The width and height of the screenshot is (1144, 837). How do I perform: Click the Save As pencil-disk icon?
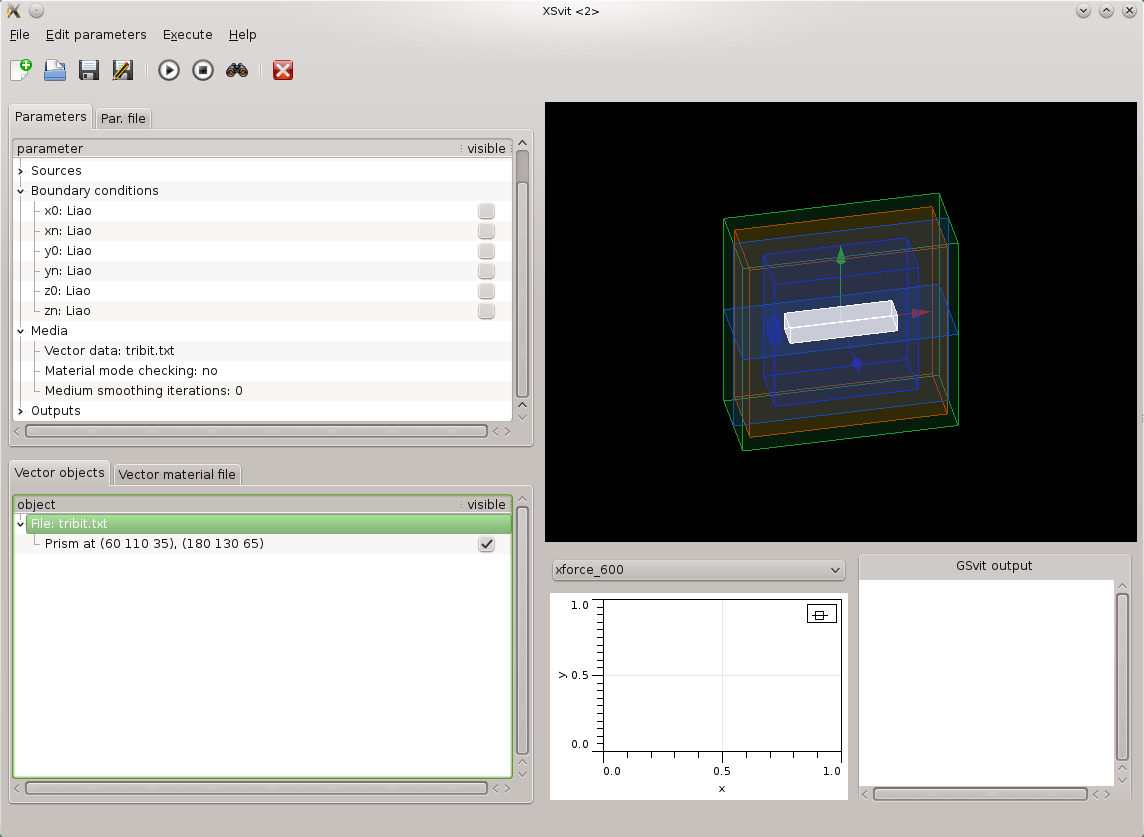(x=123, y=70)
